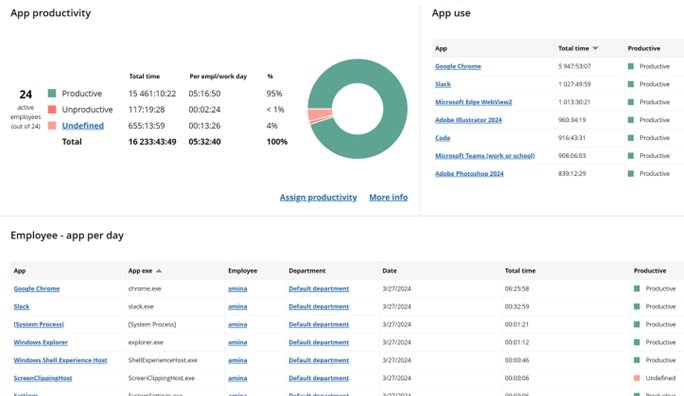Open amina in the slack.exe row
This screenshot has width=684, height=396.
coord(237,307)
